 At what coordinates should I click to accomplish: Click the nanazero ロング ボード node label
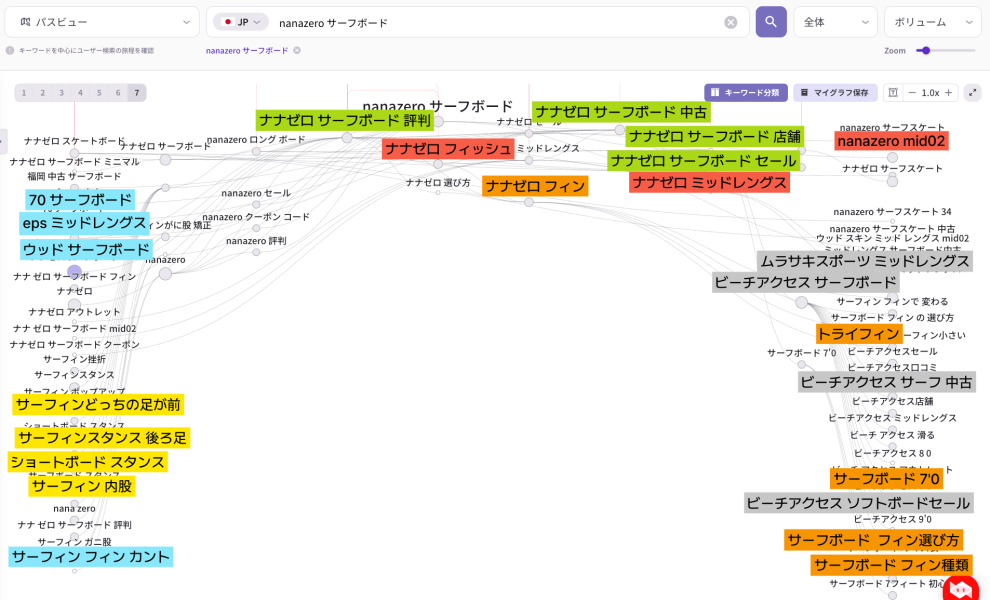point(256,140)
